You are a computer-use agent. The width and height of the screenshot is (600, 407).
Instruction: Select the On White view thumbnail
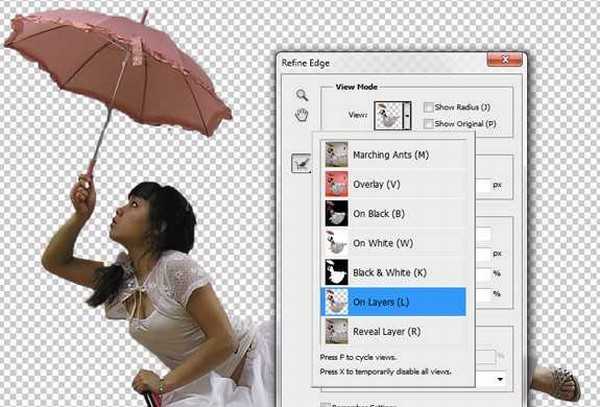tap(334, 242)
